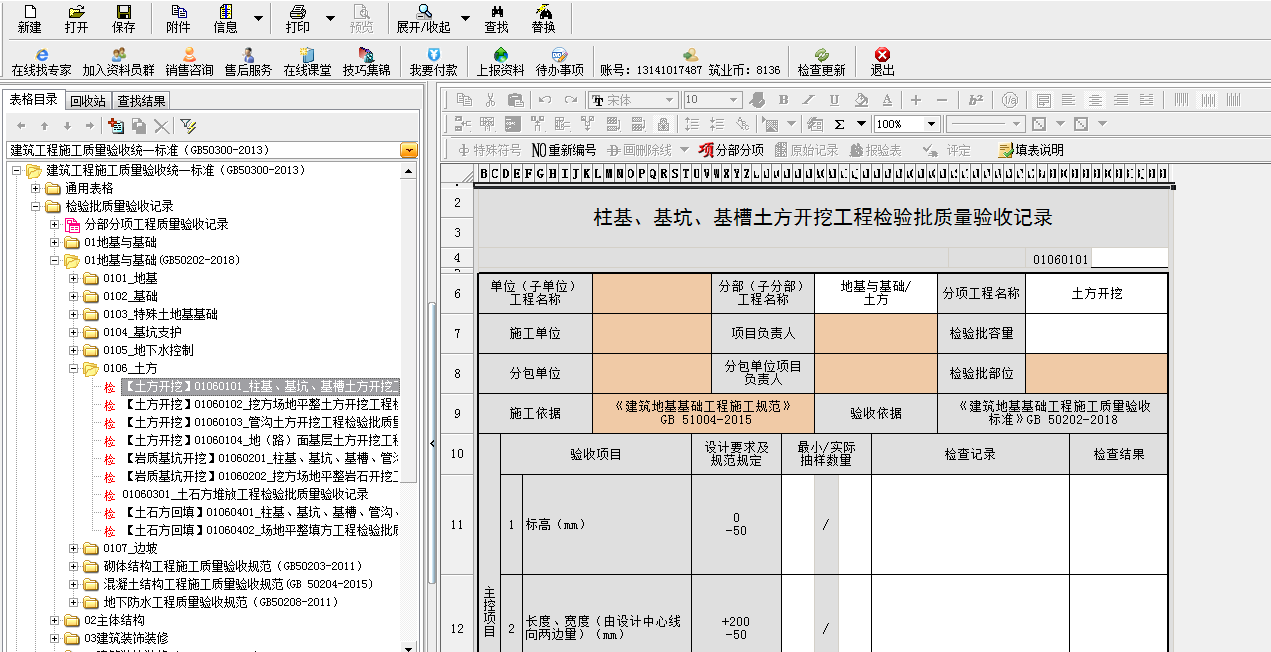
Task: Click the 检验批容量 empty input cell
Action: pos(1096,333)
